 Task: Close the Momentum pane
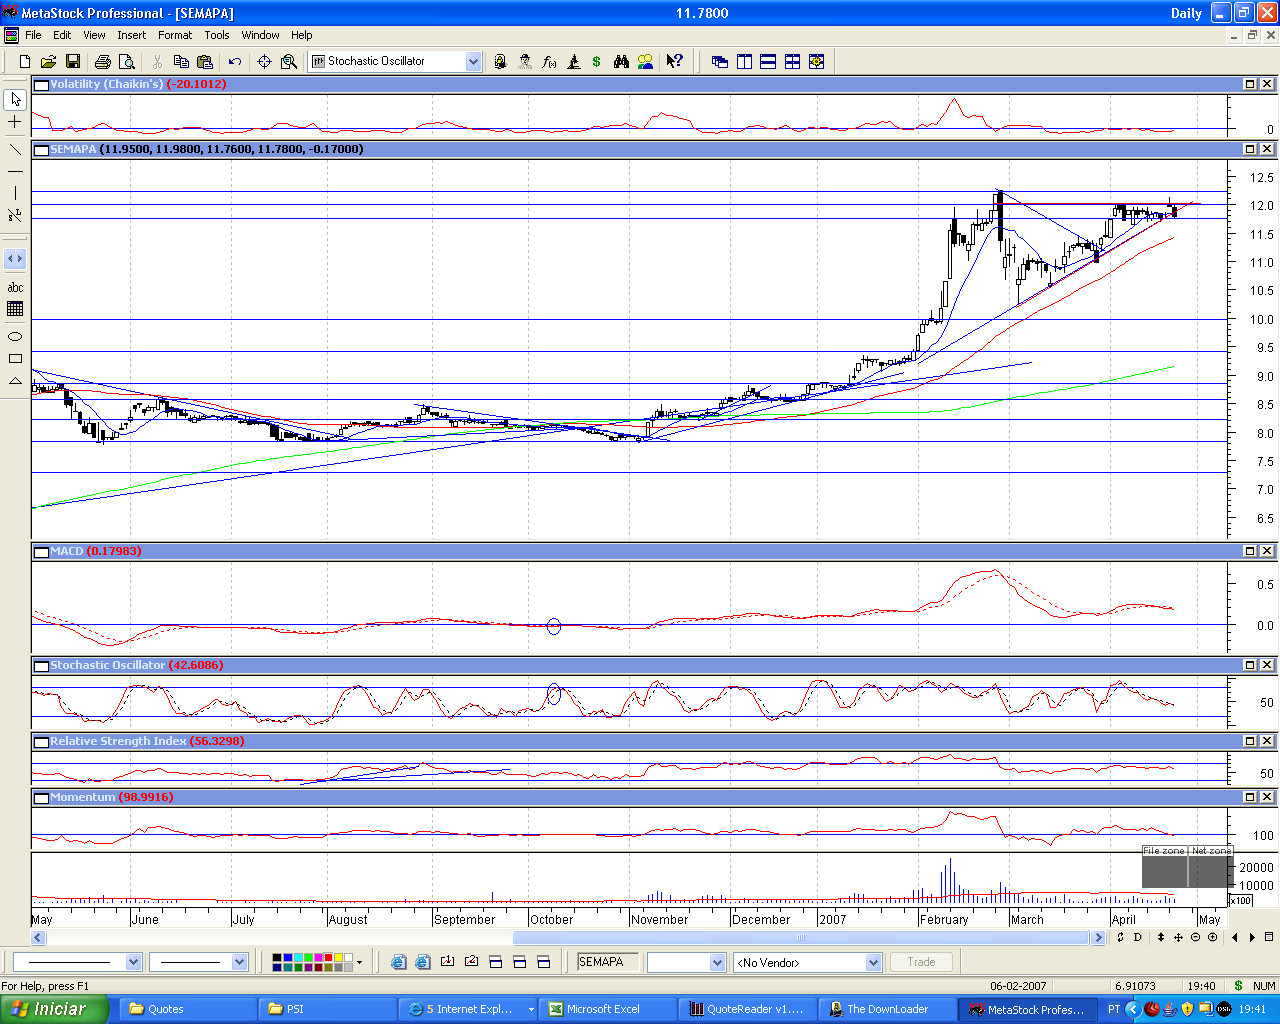(1267, 797)
